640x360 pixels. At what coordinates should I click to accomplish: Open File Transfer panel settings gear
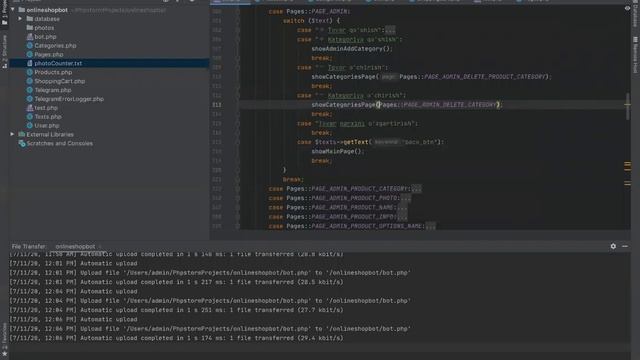click(613, 246)
